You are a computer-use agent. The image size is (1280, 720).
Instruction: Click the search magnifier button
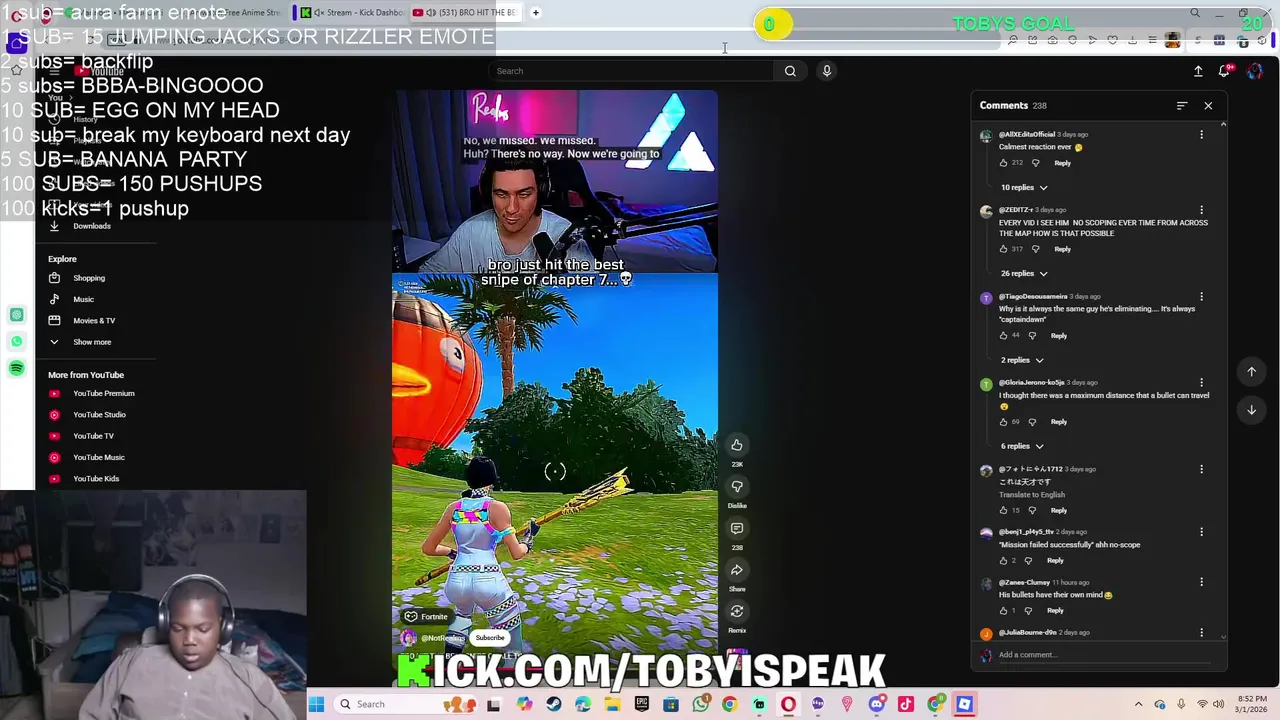point(790,71)
